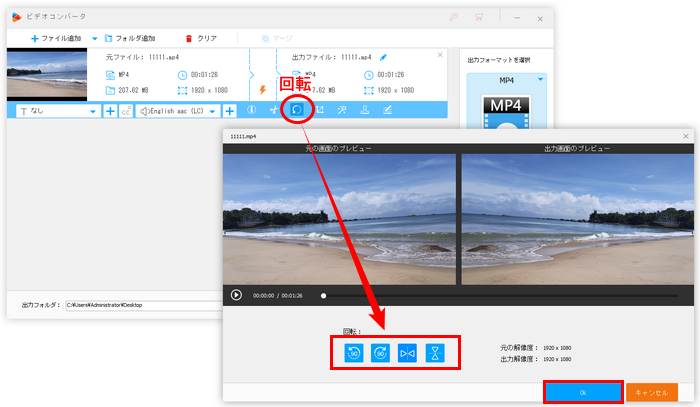This screenshot has height=407, width=700.
Task: Play the preview video
Action: pos(236,295)
